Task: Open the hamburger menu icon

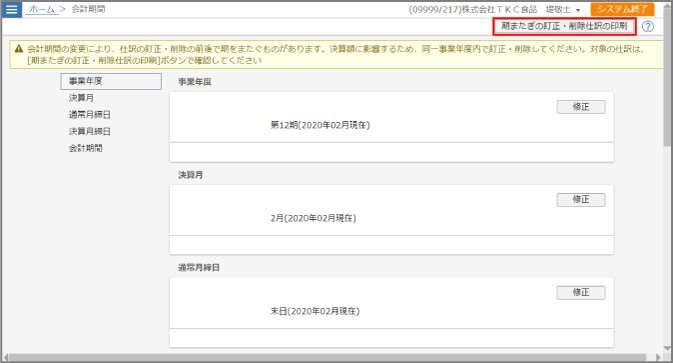Action: 12,9
